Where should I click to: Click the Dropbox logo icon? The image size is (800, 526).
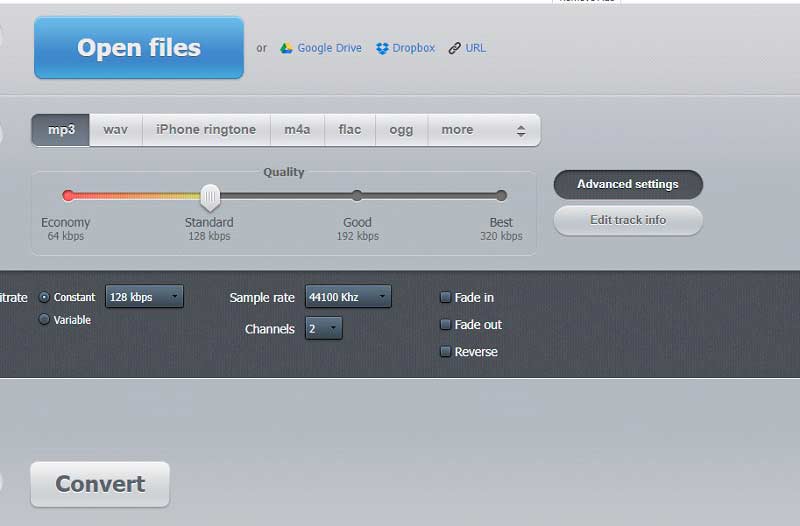click(x=382, y=48)
